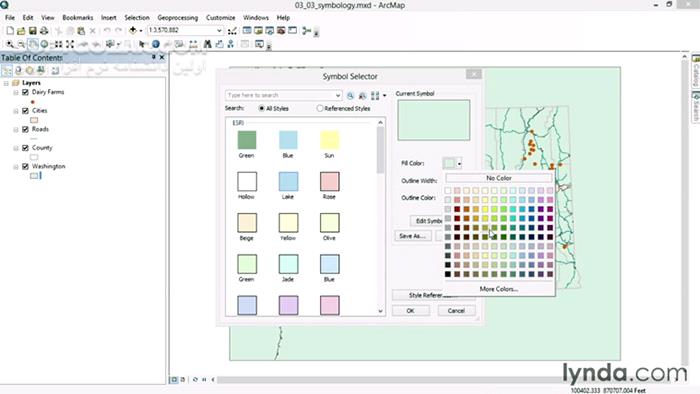This screenshot has width=700, height=394.
Task: Switch to List By Source view
Action: coord(19,71)
